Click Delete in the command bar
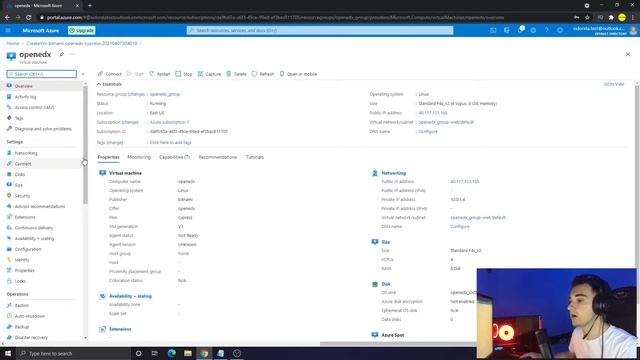 coord(236,74)
